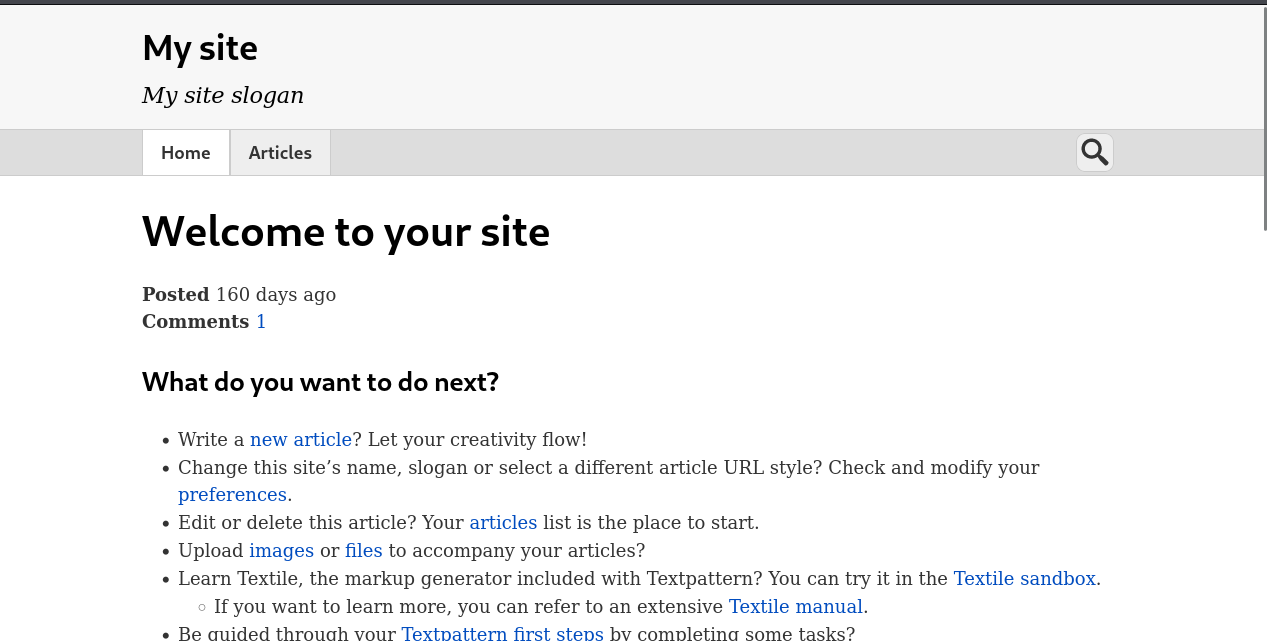The height and width of the screenshot is (641, 1267).
Task: Open the search magnifier icon
Action: pos(1094,153)
